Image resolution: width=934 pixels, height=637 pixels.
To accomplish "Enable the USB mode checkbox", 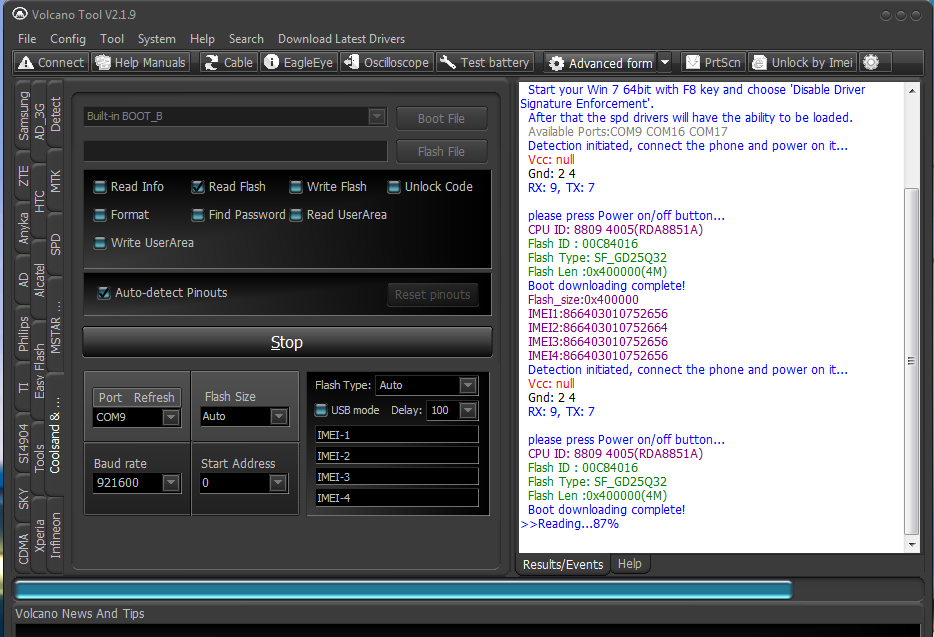I will coord(321,410).
